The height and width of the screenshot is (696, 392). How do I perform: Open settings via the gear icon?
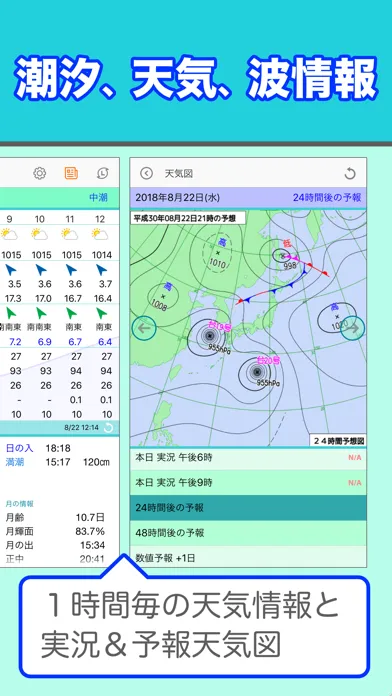tap(40, 173)
